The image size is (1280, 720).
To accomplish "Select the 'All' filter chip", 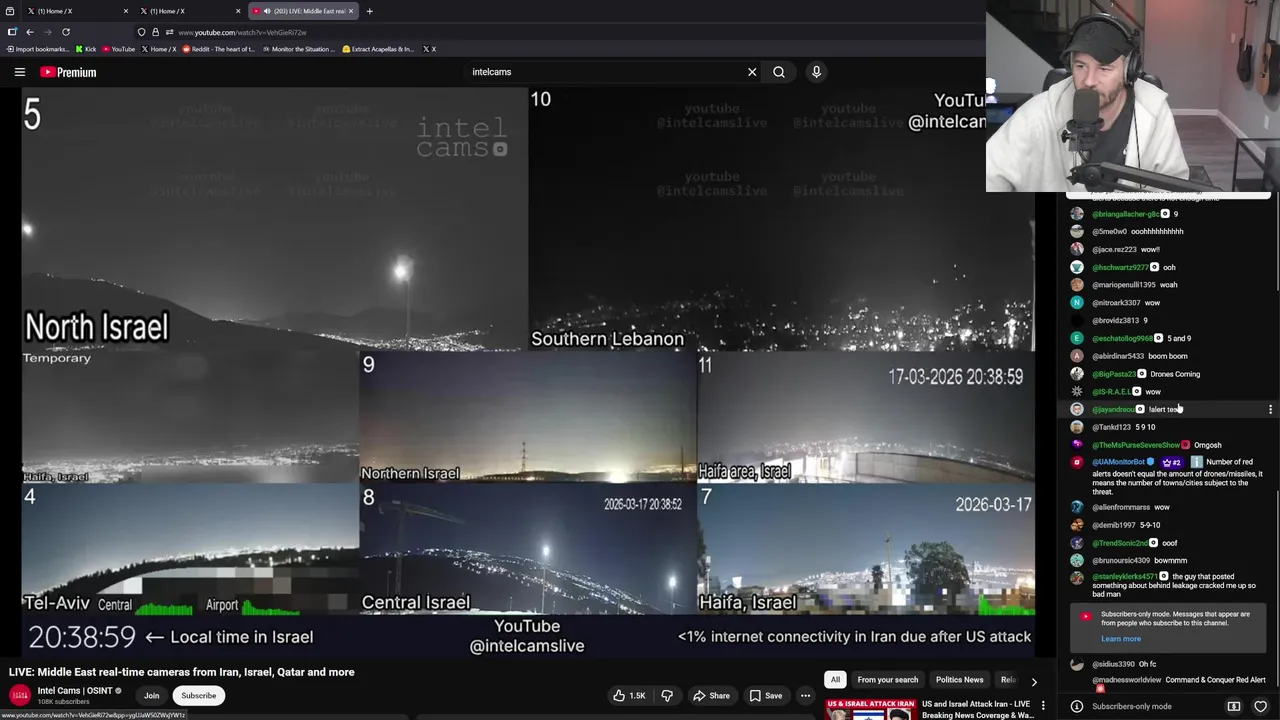I will click(835, 680).
